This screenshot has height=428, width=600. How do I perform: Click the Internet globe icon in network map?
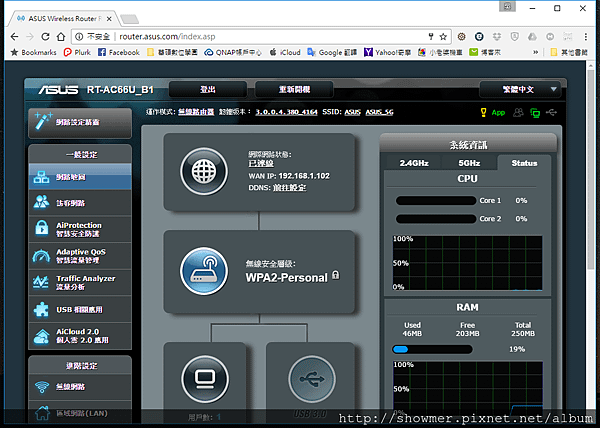point(204,171)
